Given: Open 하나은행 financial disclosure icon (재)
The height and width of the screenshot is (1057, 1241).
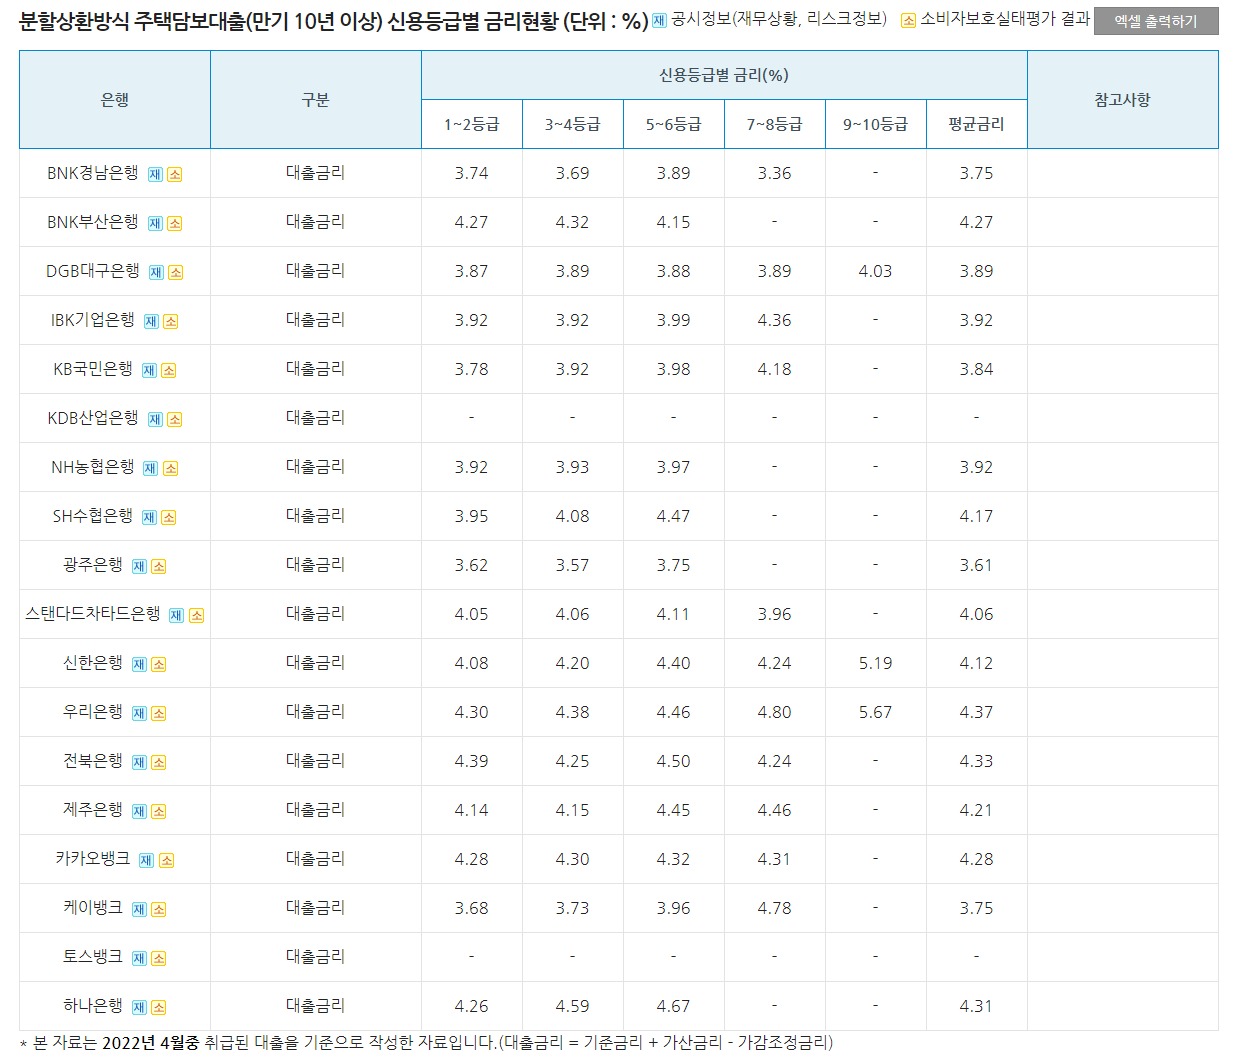Looking at the screenshot, I should (139, 1007).
